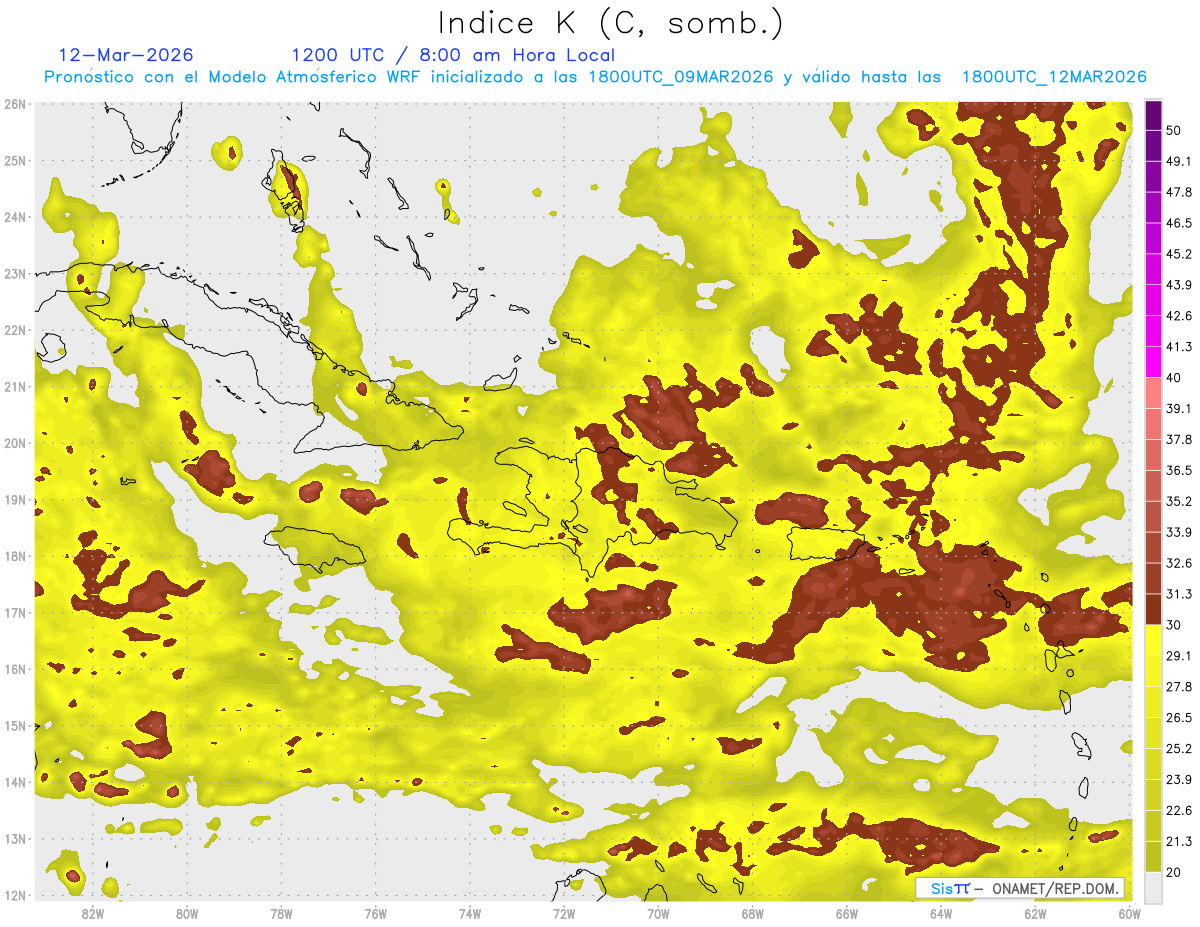The image size is (1200, 927).
Task: Click the "68W" longitude label
Action: pyautogui.click(x=752, y=913)
